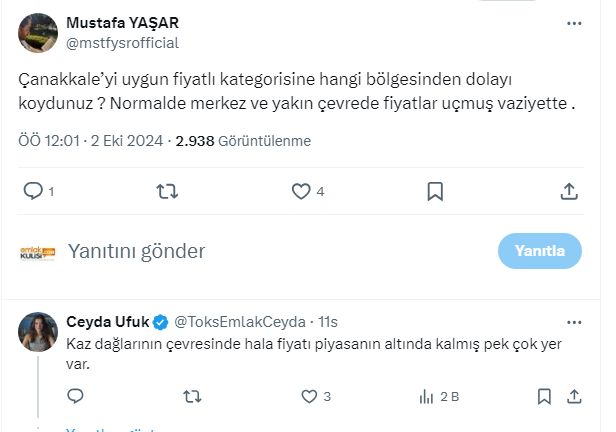Screen dimensions: 616x432
Task: Reply to Mustafa YAŞAR's tweet icon
Action: click(33, 190)
